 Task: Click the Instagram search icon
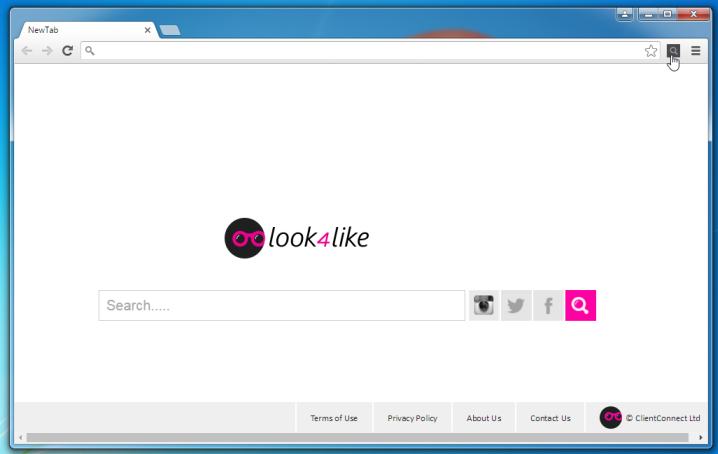tap(484, 305)
